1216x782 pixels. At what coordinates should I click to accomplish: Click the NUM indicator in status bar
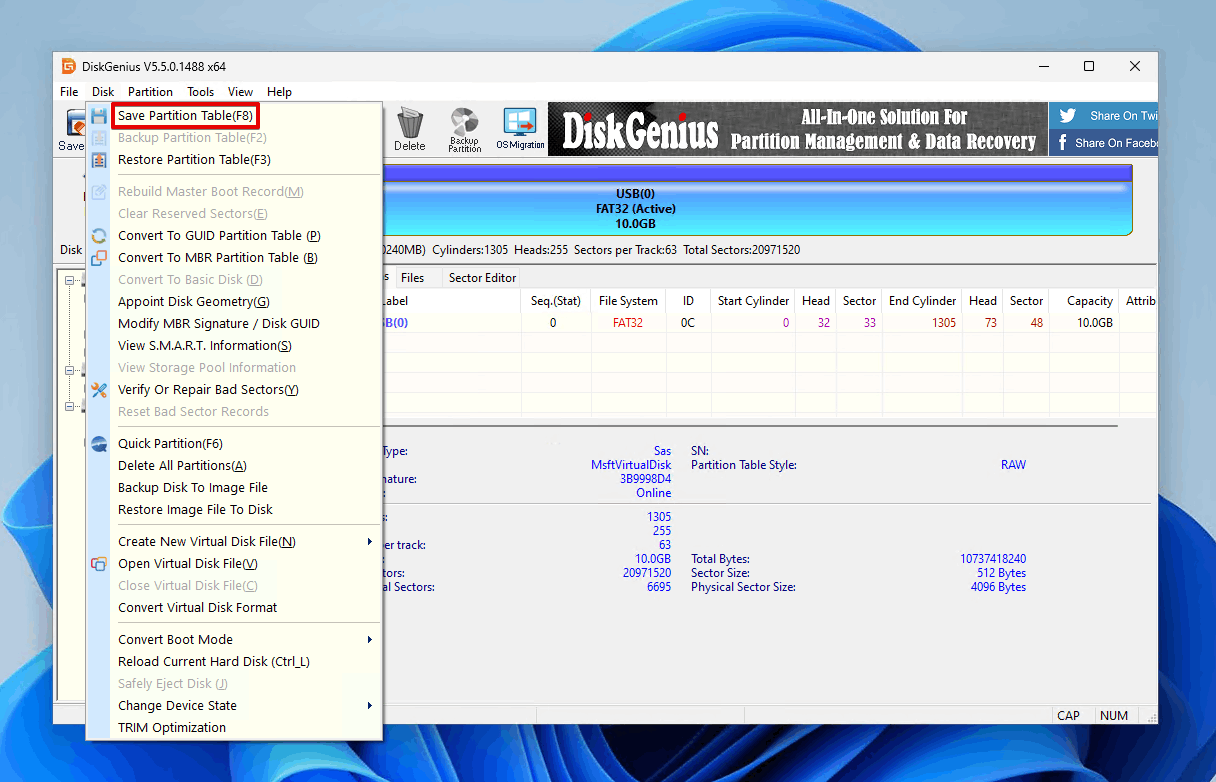click(x=1113, y=715)
